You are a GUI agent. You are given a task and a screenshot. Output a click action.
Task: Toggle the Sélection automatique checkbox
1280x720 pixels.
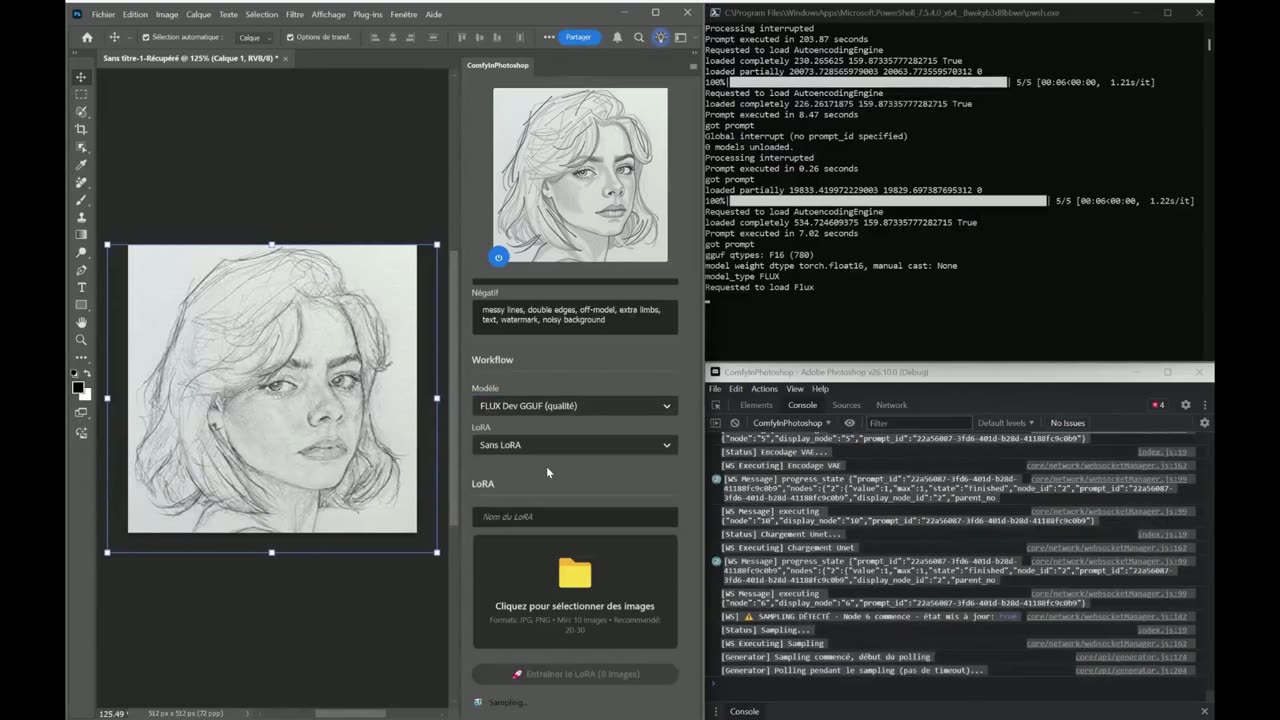coord(146,37)
